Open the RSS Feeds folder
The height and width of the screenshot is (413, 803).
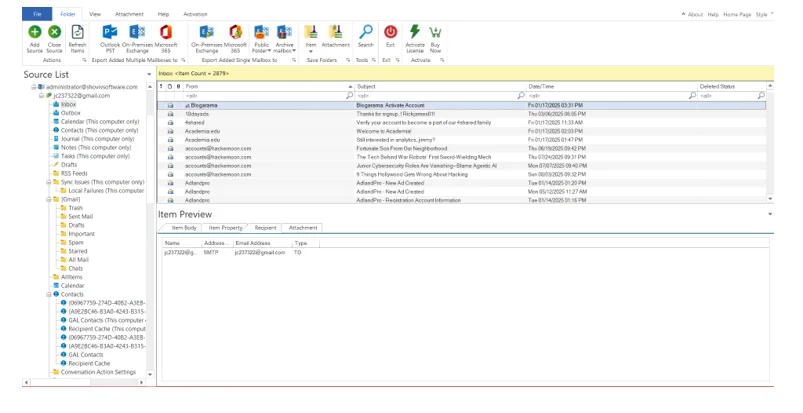(74, 174)
